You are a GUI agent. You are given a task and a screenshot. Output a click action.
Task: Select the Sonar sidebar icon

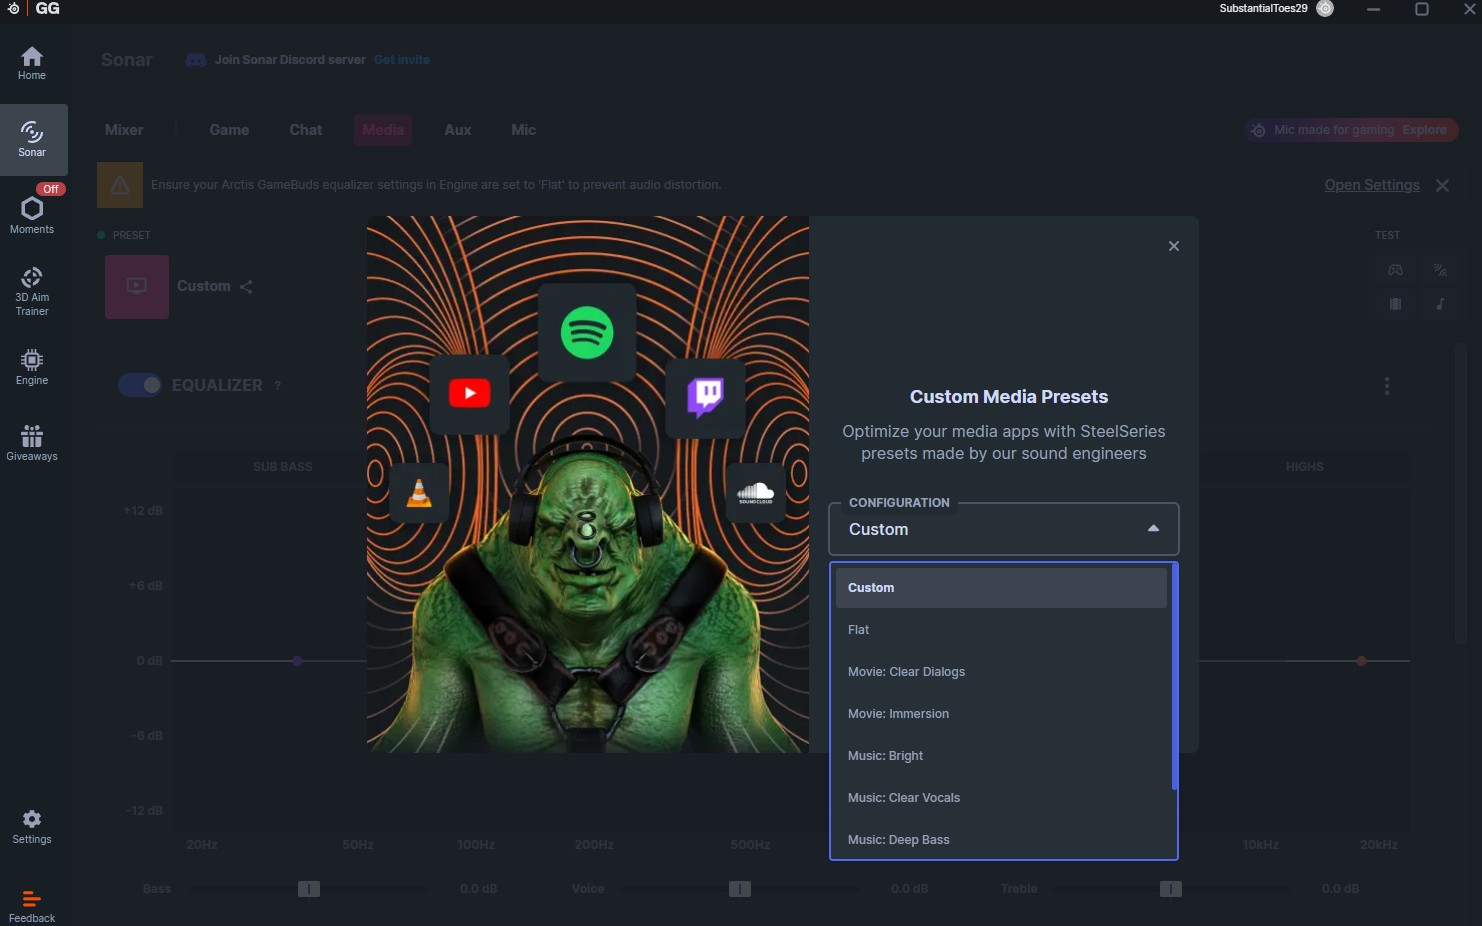(32, 140)
